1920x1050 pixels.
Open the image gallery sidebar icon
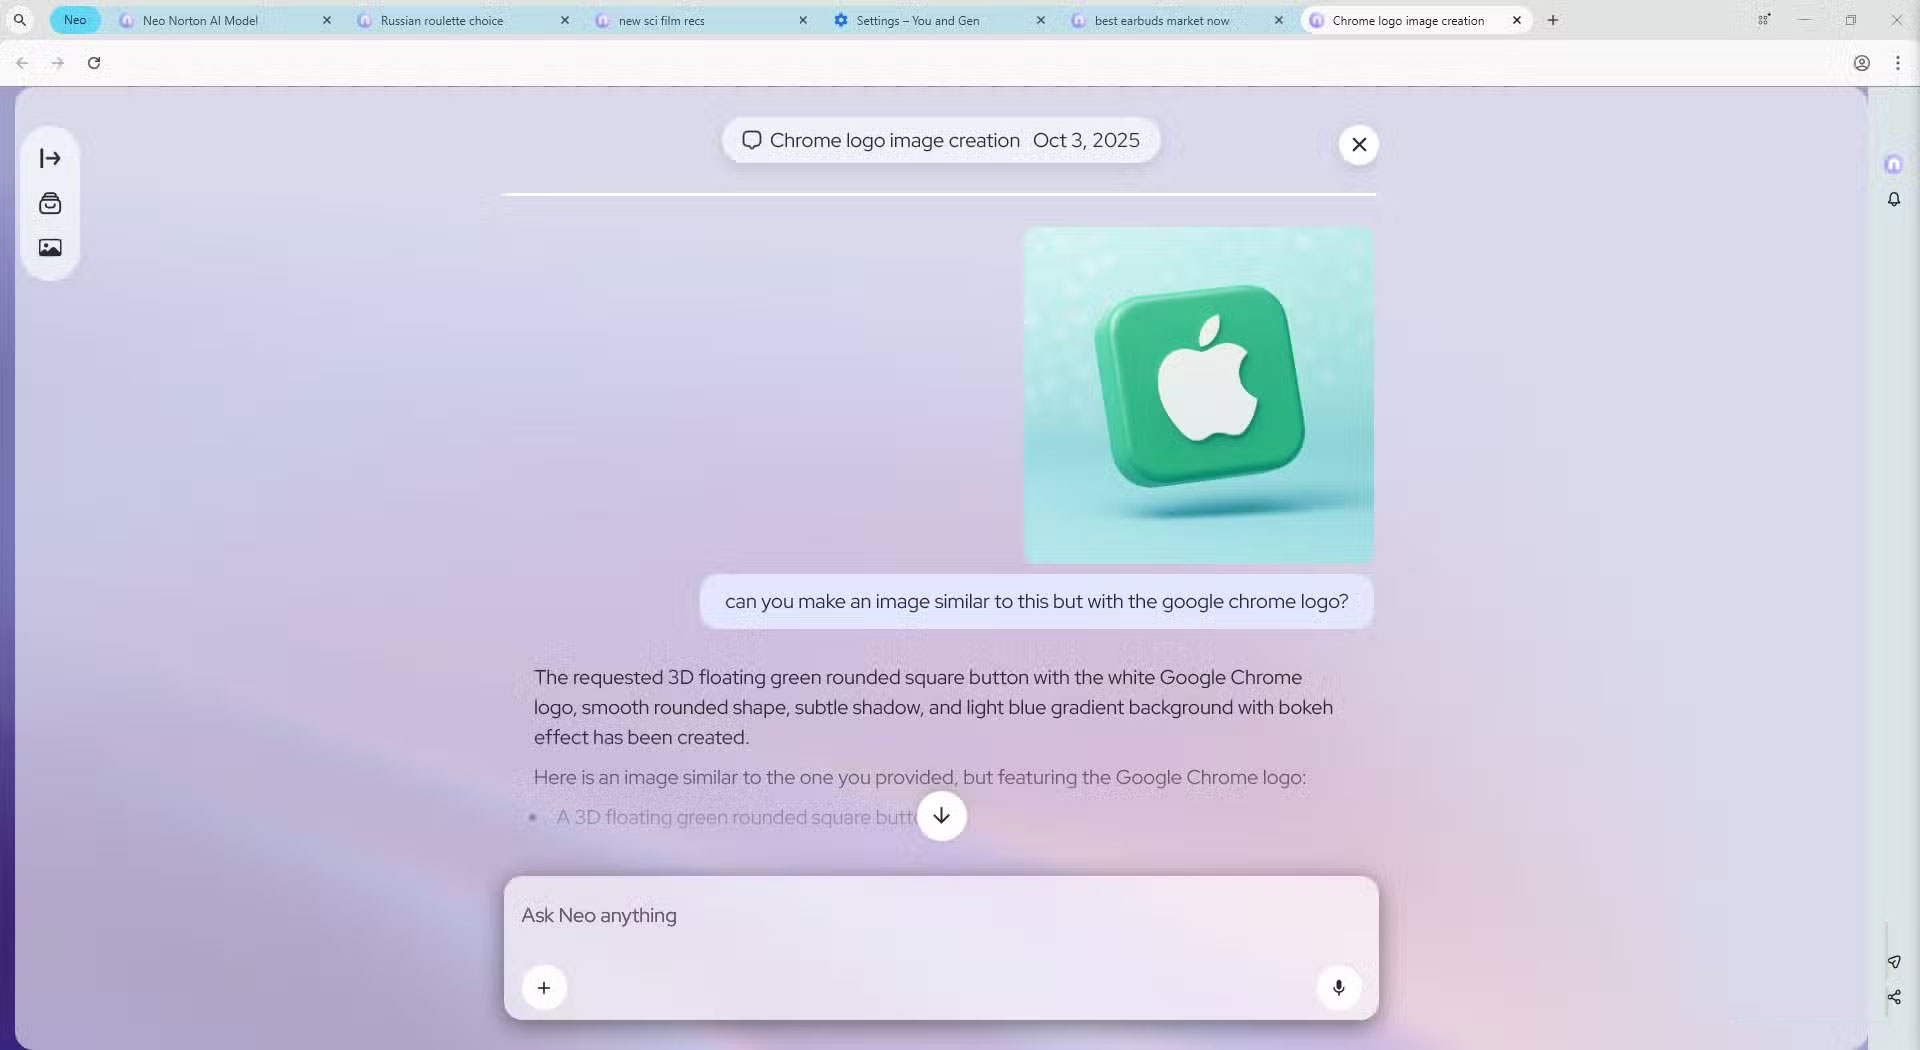pyautogui.click(x=50, y=248)
